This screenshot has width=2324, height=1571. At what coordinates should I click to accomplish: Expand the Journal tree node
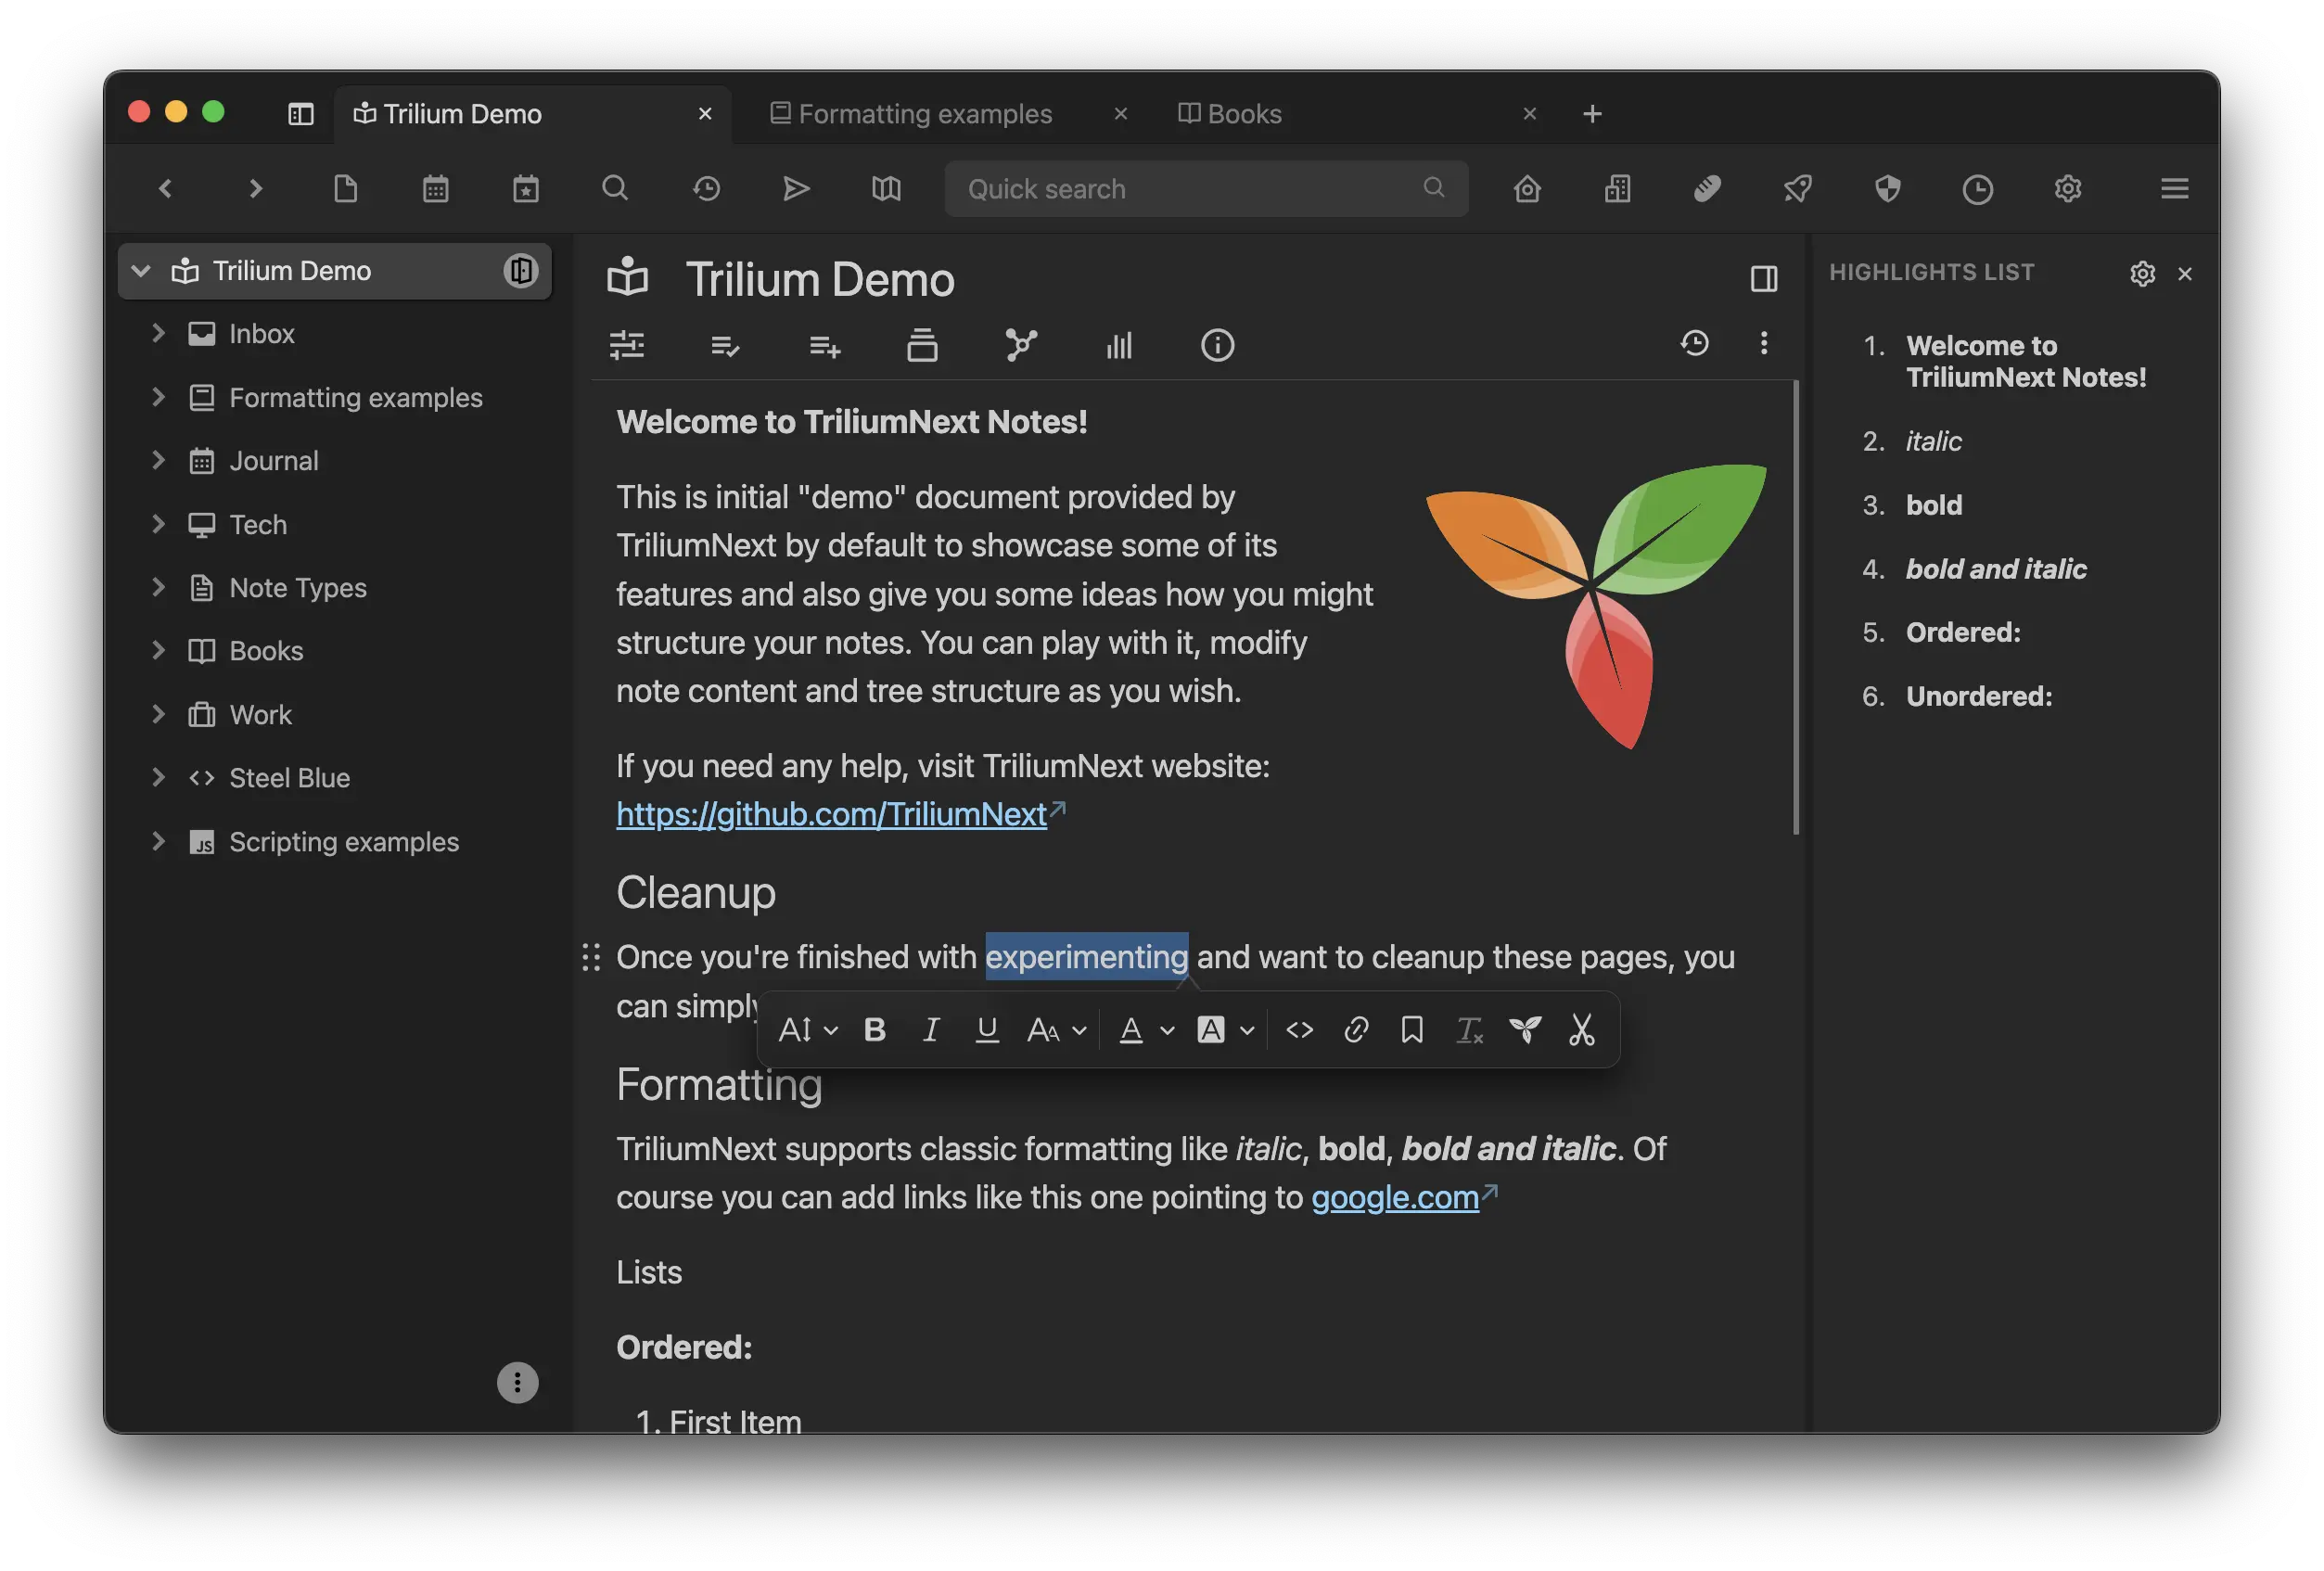click(x=158, y=460)
